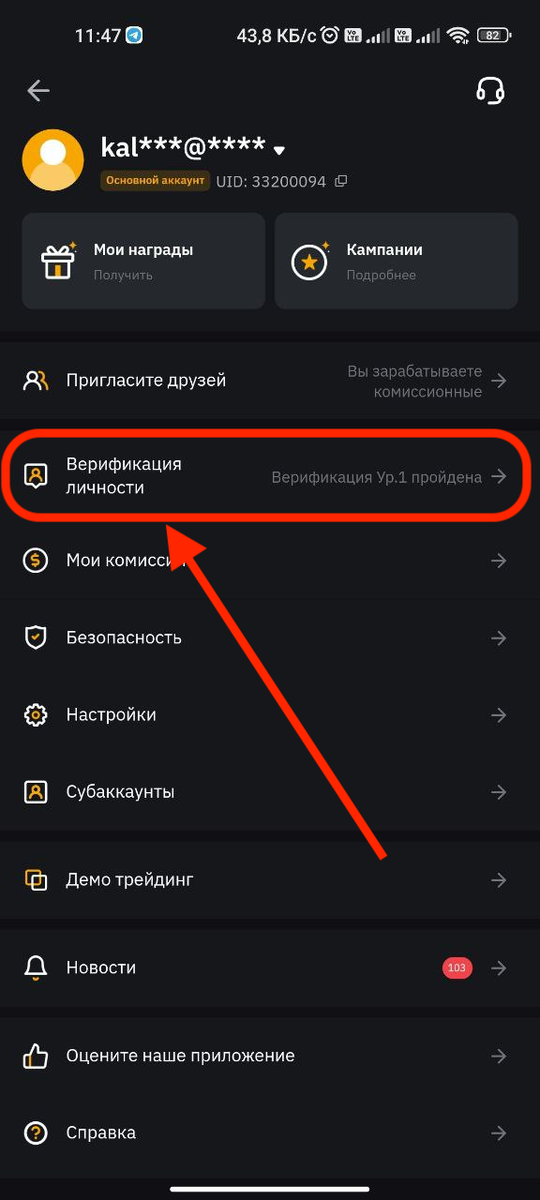Tap the gift box rewards icon
The height and width of the screenshot is (1200, 540).
coord(58,261)
